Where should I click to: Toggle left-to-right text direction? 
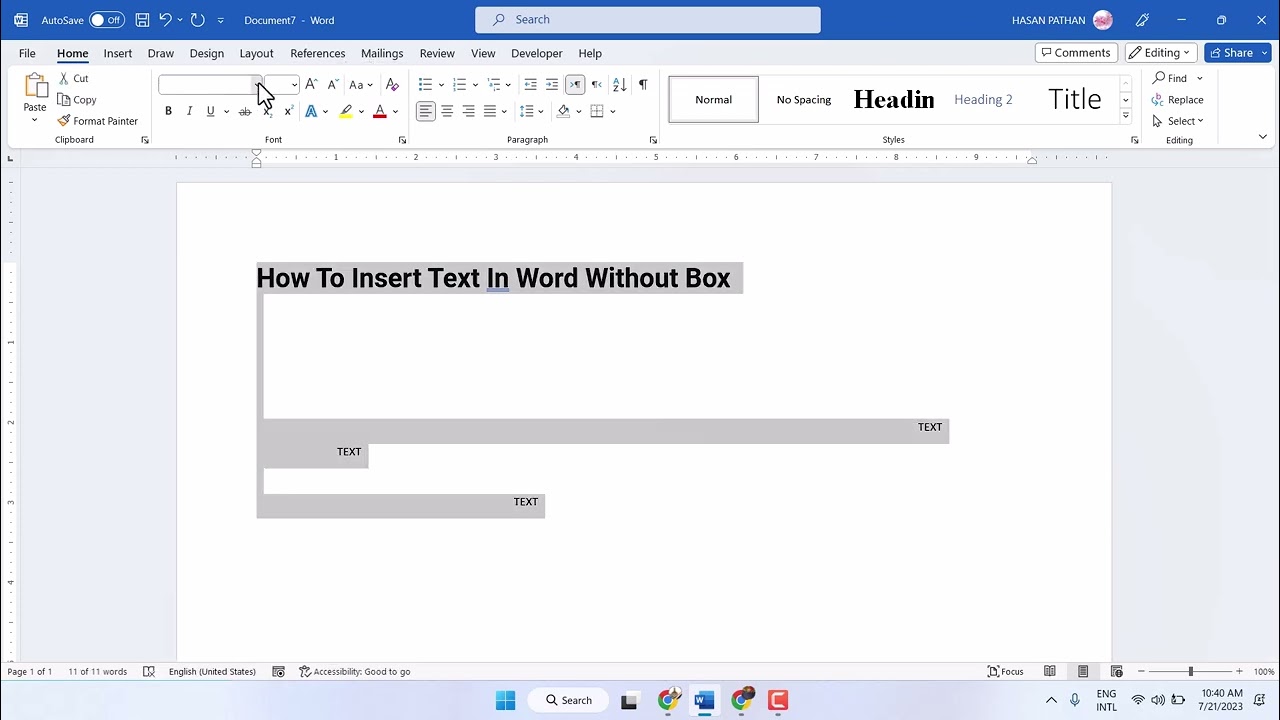pyautogui.click(x=575, y=85)
